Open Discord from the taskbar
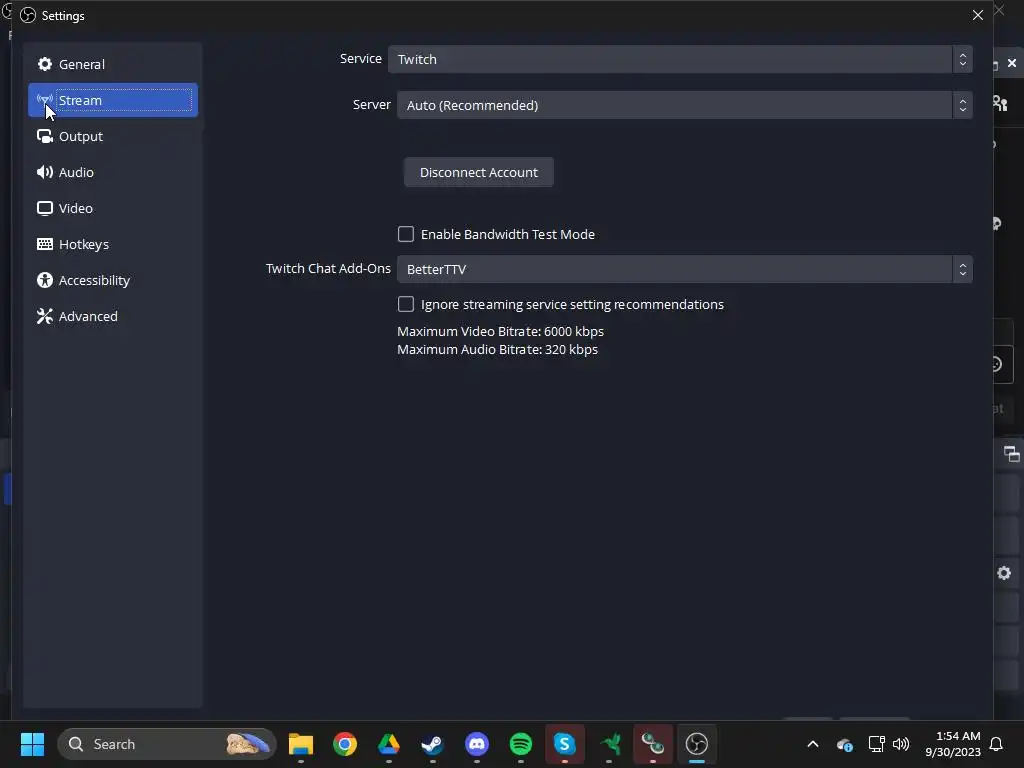This screenshot has height=768, width=1024. (477, 744)
